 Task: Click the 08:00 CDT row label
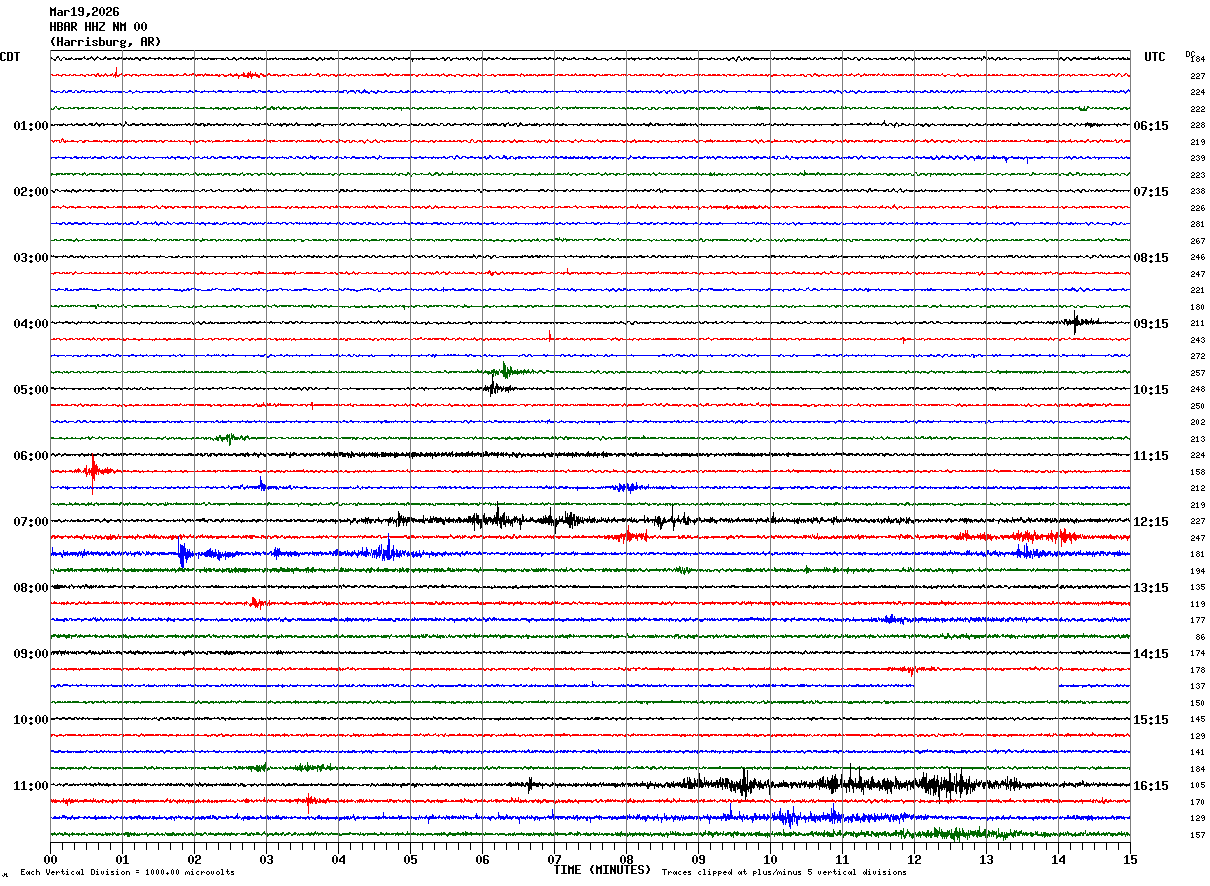click(31, 588)
